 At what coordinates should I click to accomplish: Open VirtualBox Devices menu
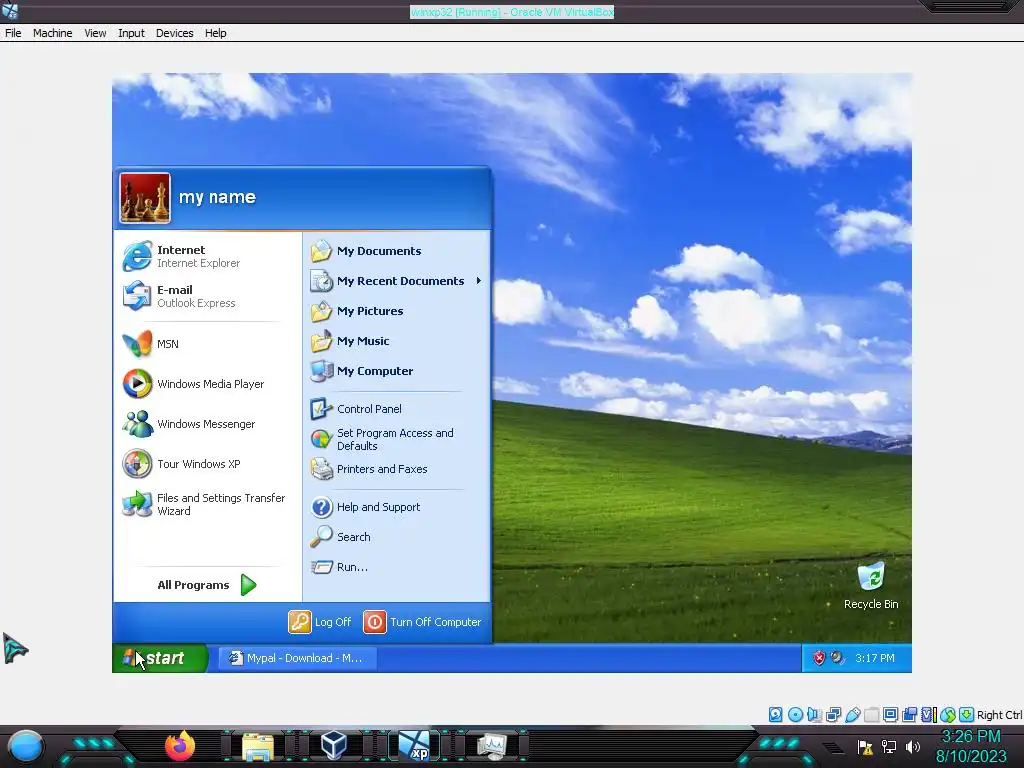coord(174,33)
